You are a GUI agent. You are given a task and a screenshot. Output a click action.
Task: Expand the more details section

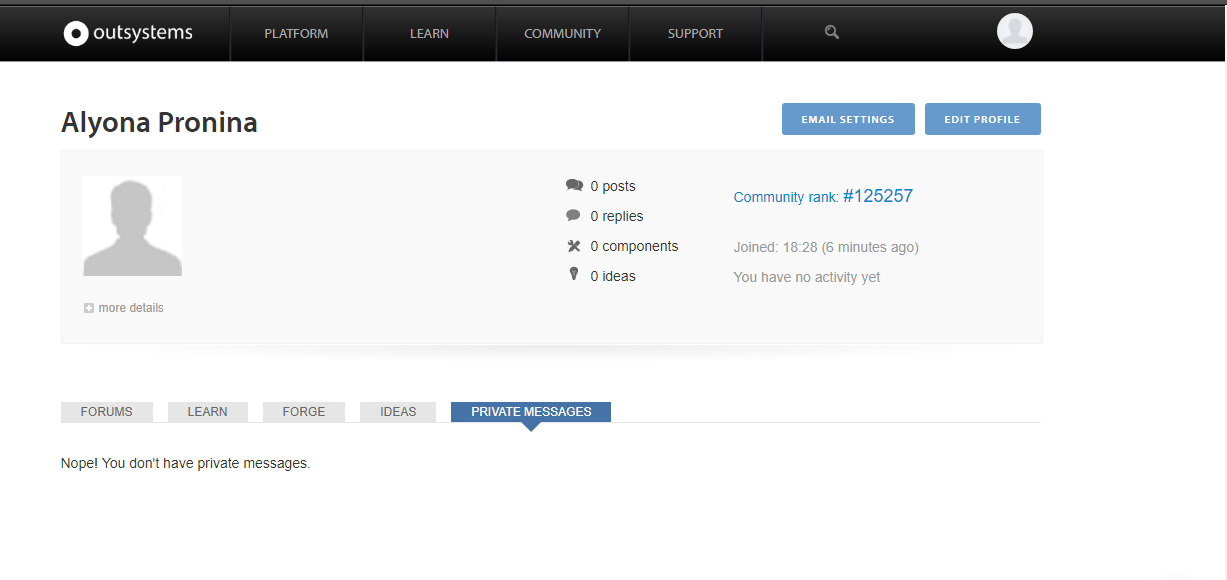click(124, 308)
